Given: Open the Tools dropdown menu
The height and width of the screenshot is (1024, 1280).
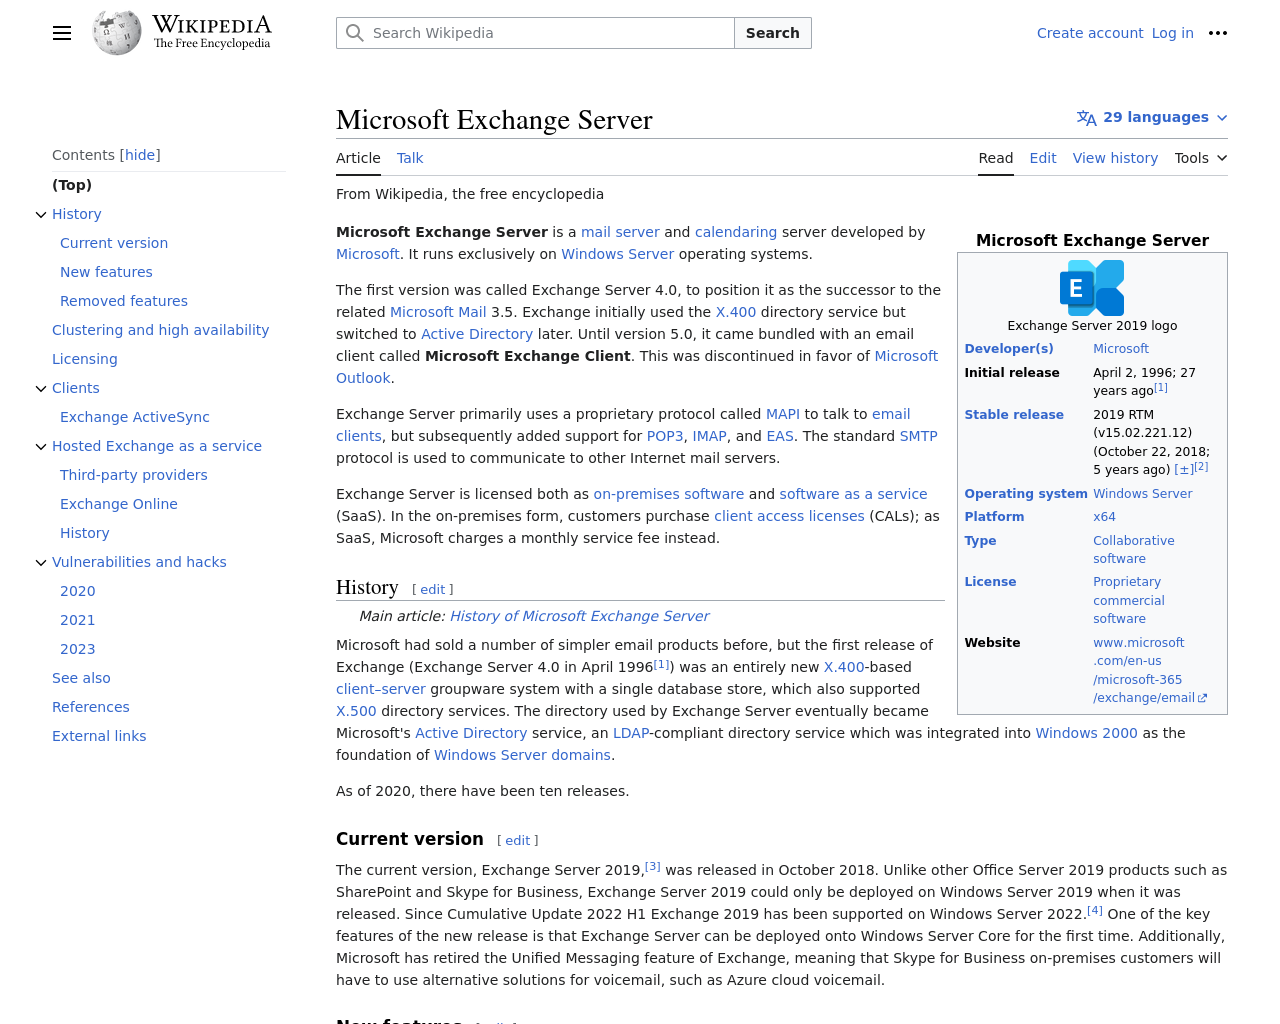Looking at the screenshot, I should pos(1200,158).
